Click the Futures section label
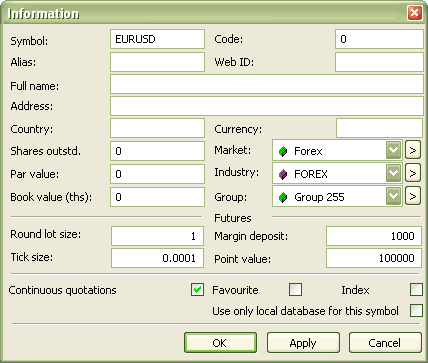This screenshot has width=428, height=363. tap(233, 218)
